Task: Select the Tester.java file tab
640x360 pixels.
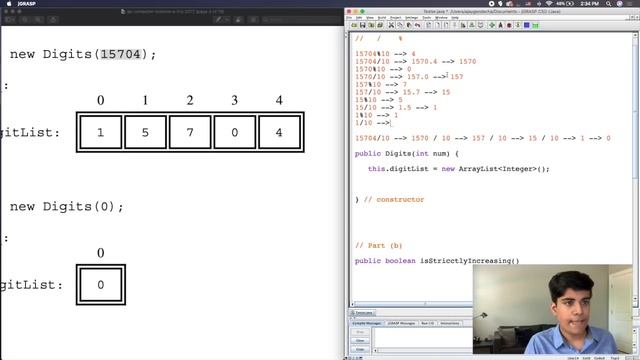Action: click(363, 313)
